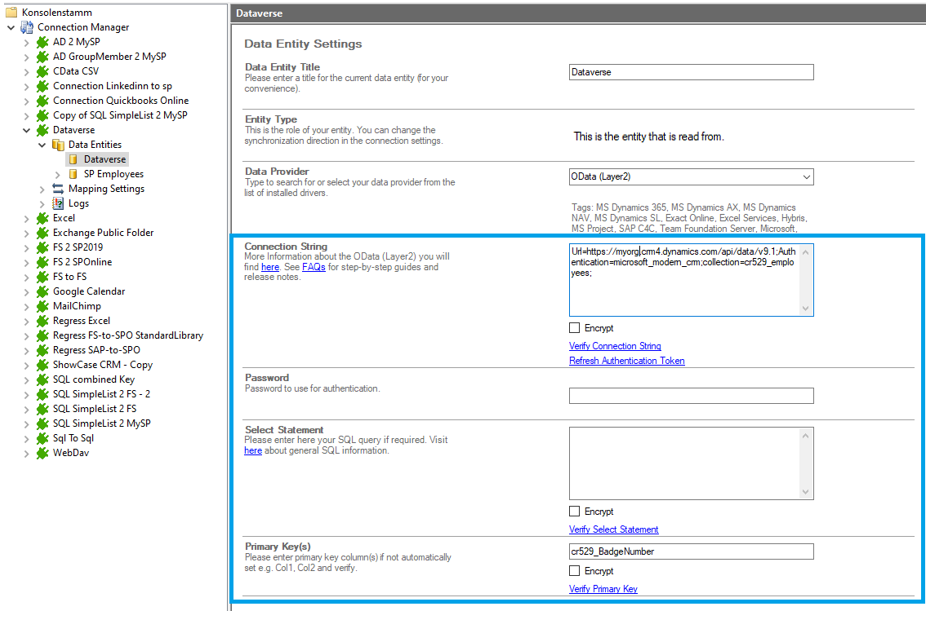This screenshot has width=928, height=637.
Task: Click the Verify Connection String link
Action: [614, 346]
